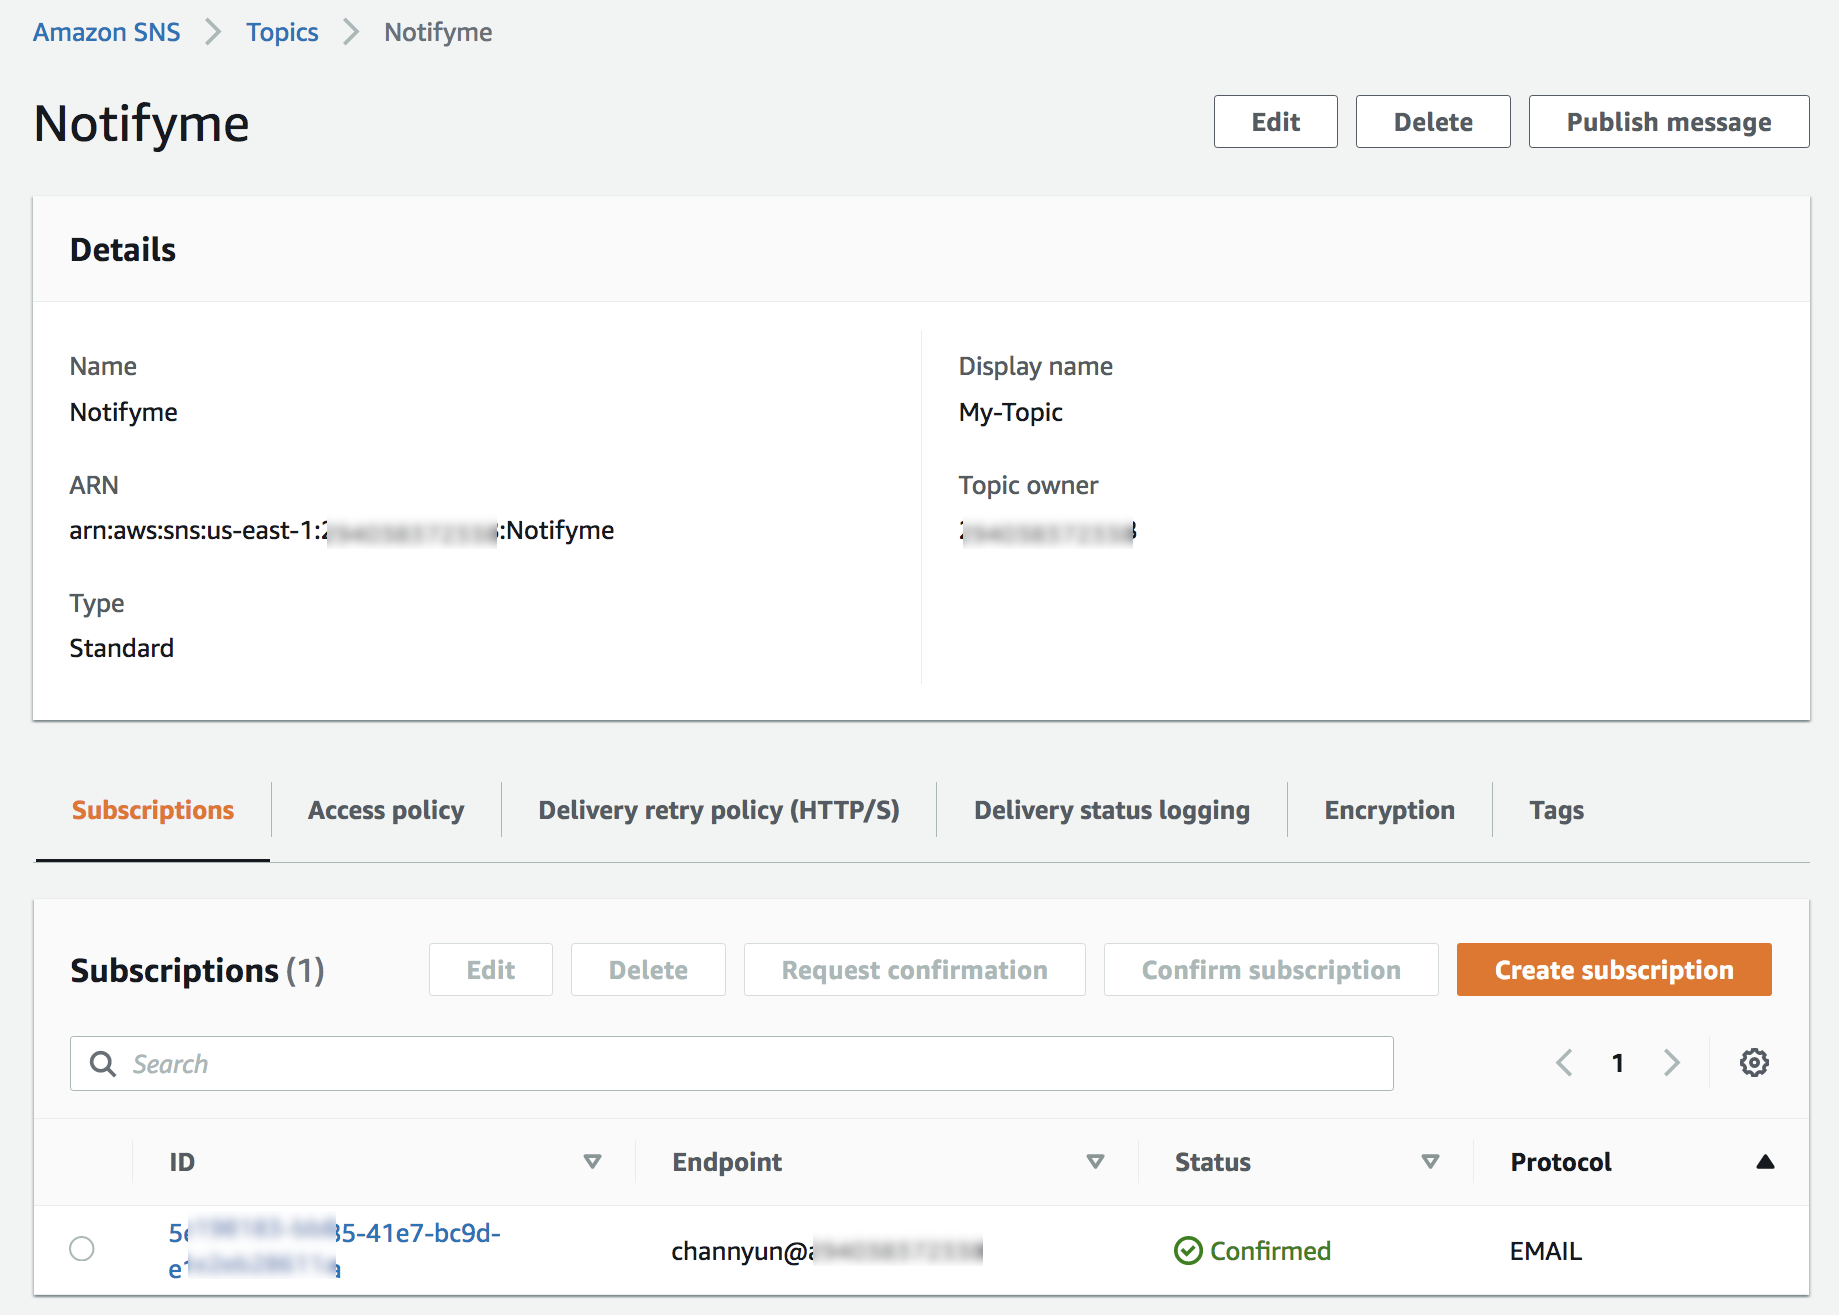The height and width of the screenshot is (1315, 1839).
Task: Open the table preferences gear icon
Action: (1754, 1062)
